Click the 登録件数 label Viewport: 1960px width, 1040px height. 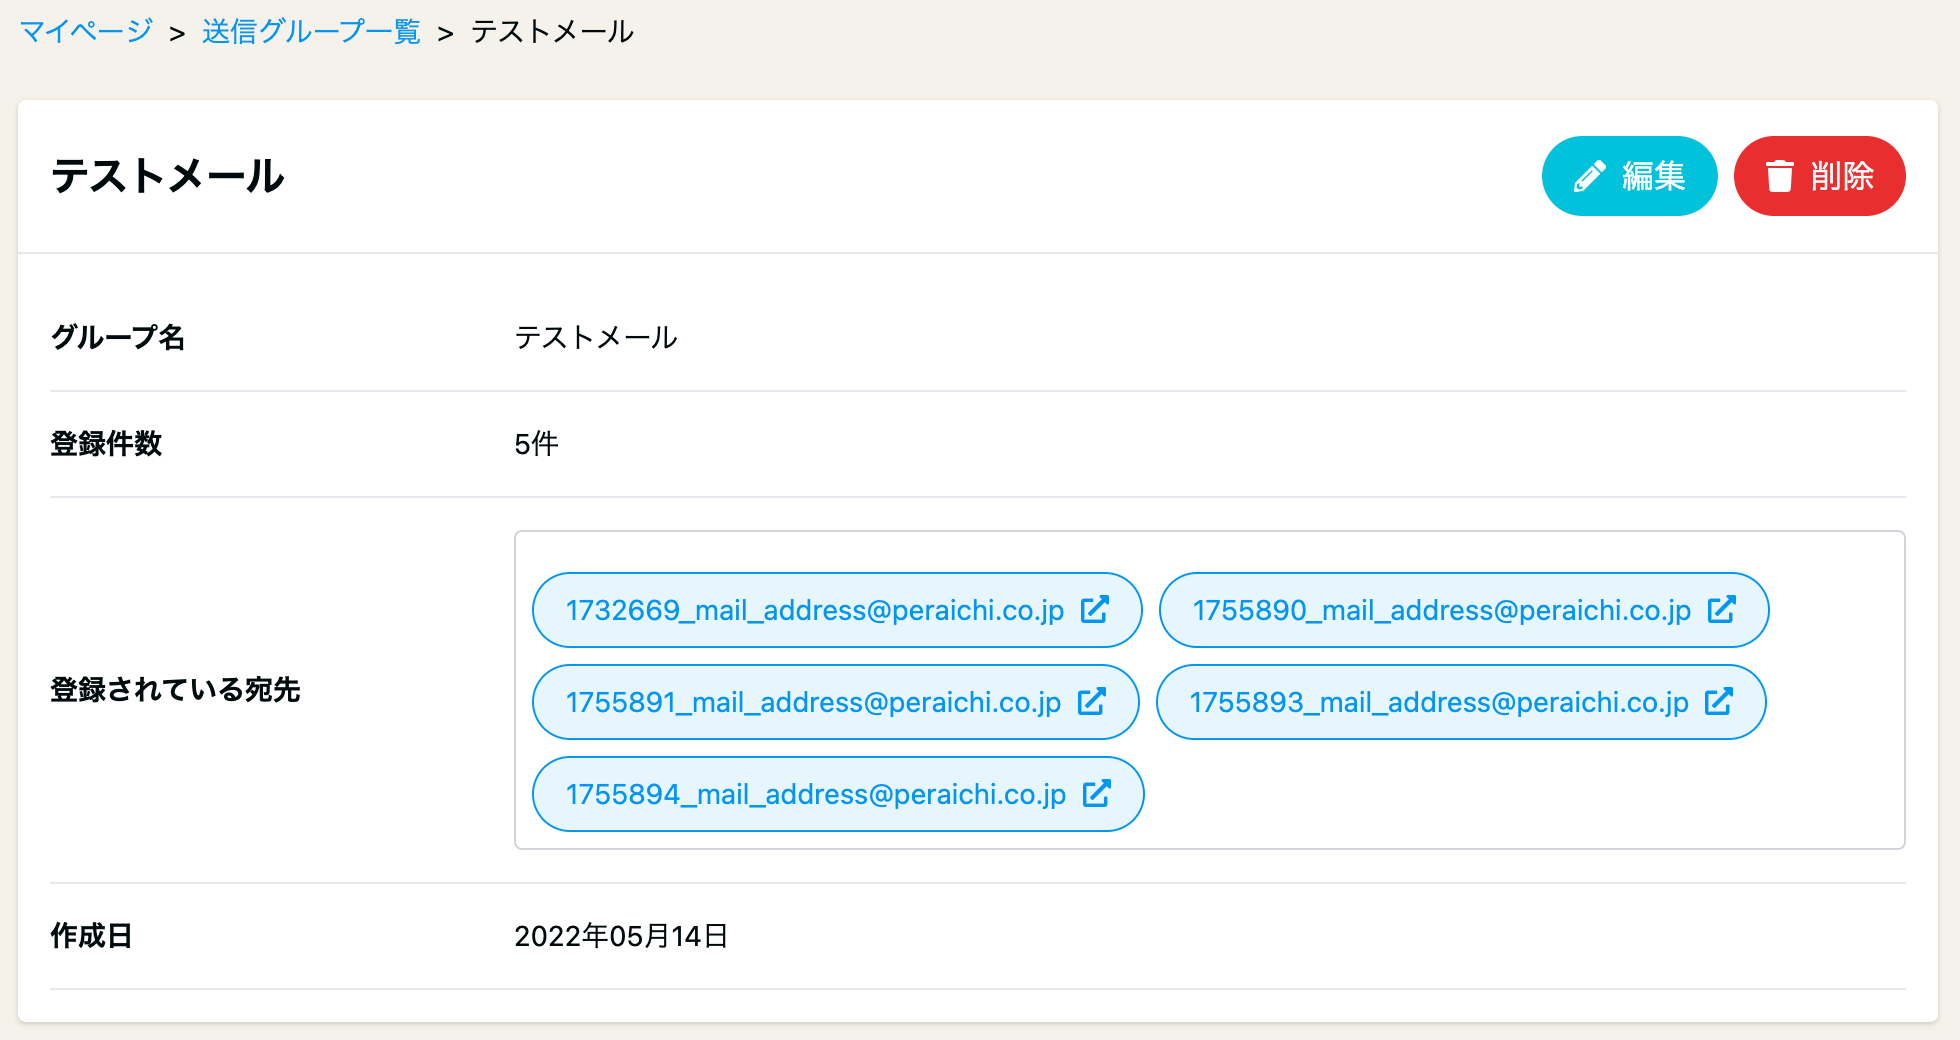click(106, 444)
